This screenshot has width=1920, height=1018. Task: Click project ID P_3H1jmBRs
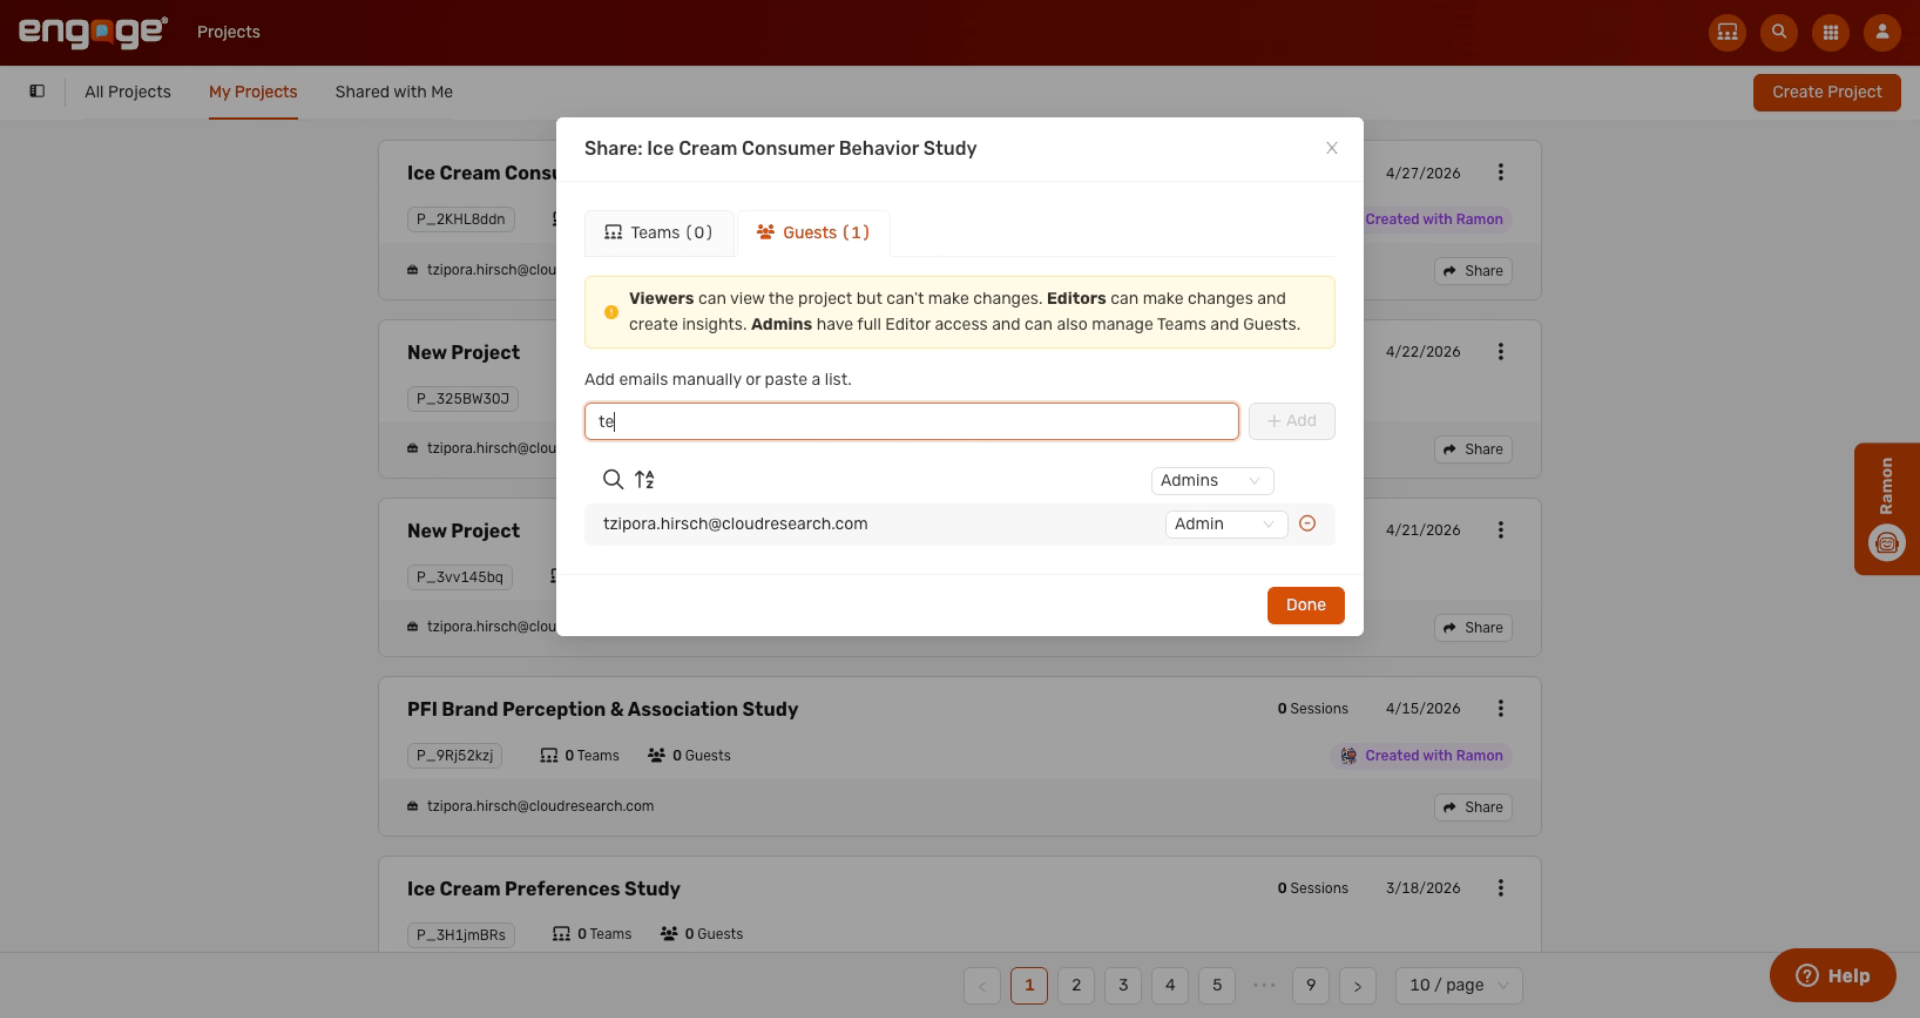click(461, 935)
